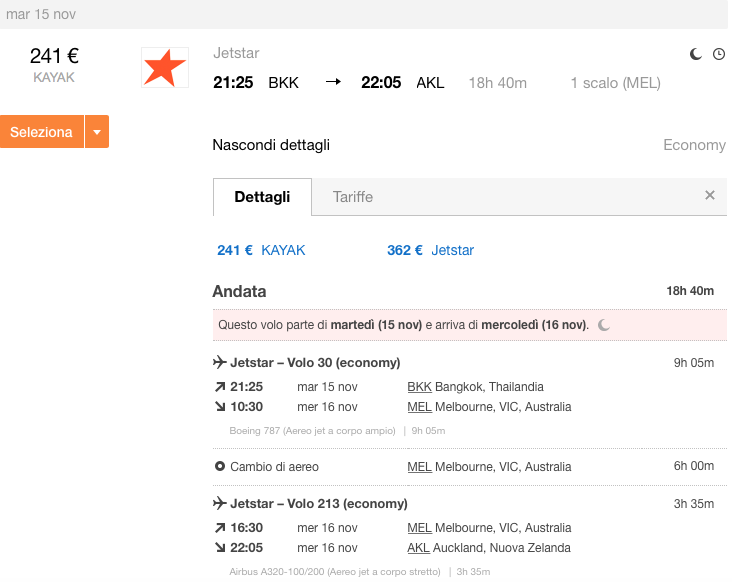The width and height of the screenshot is (732, 582).
Task: Click the bold 21:25 departure time in summary
Action: click(x=233, y=83)
